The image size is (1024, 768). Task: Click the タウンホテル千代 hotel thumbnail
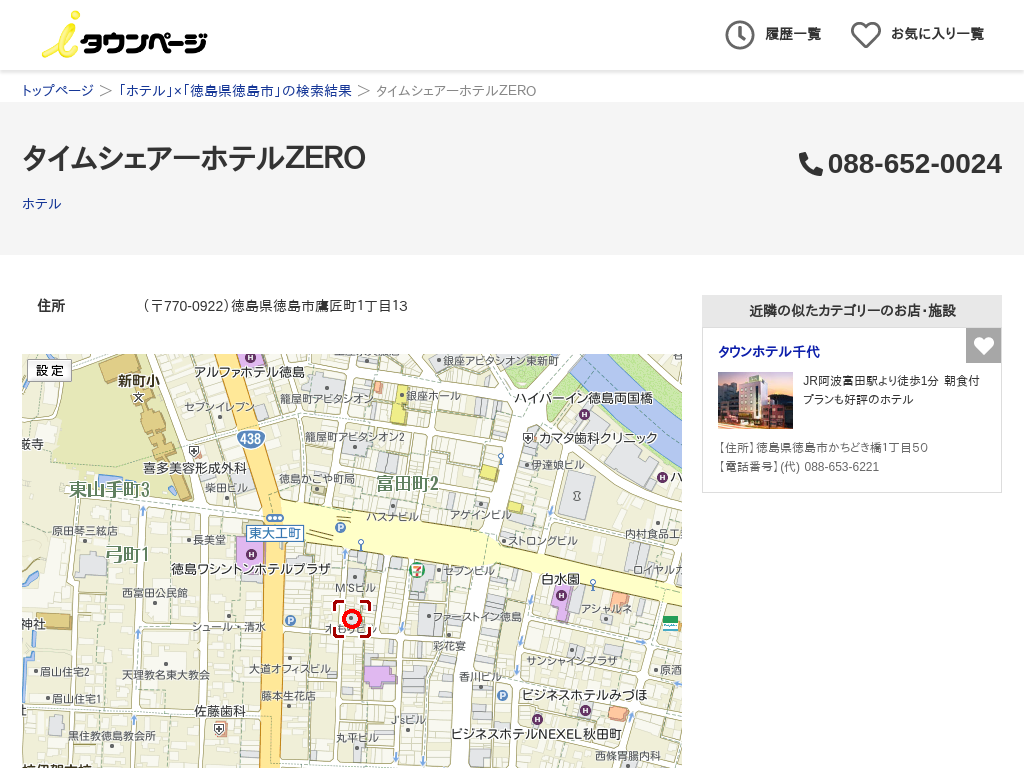click(756, 400)
